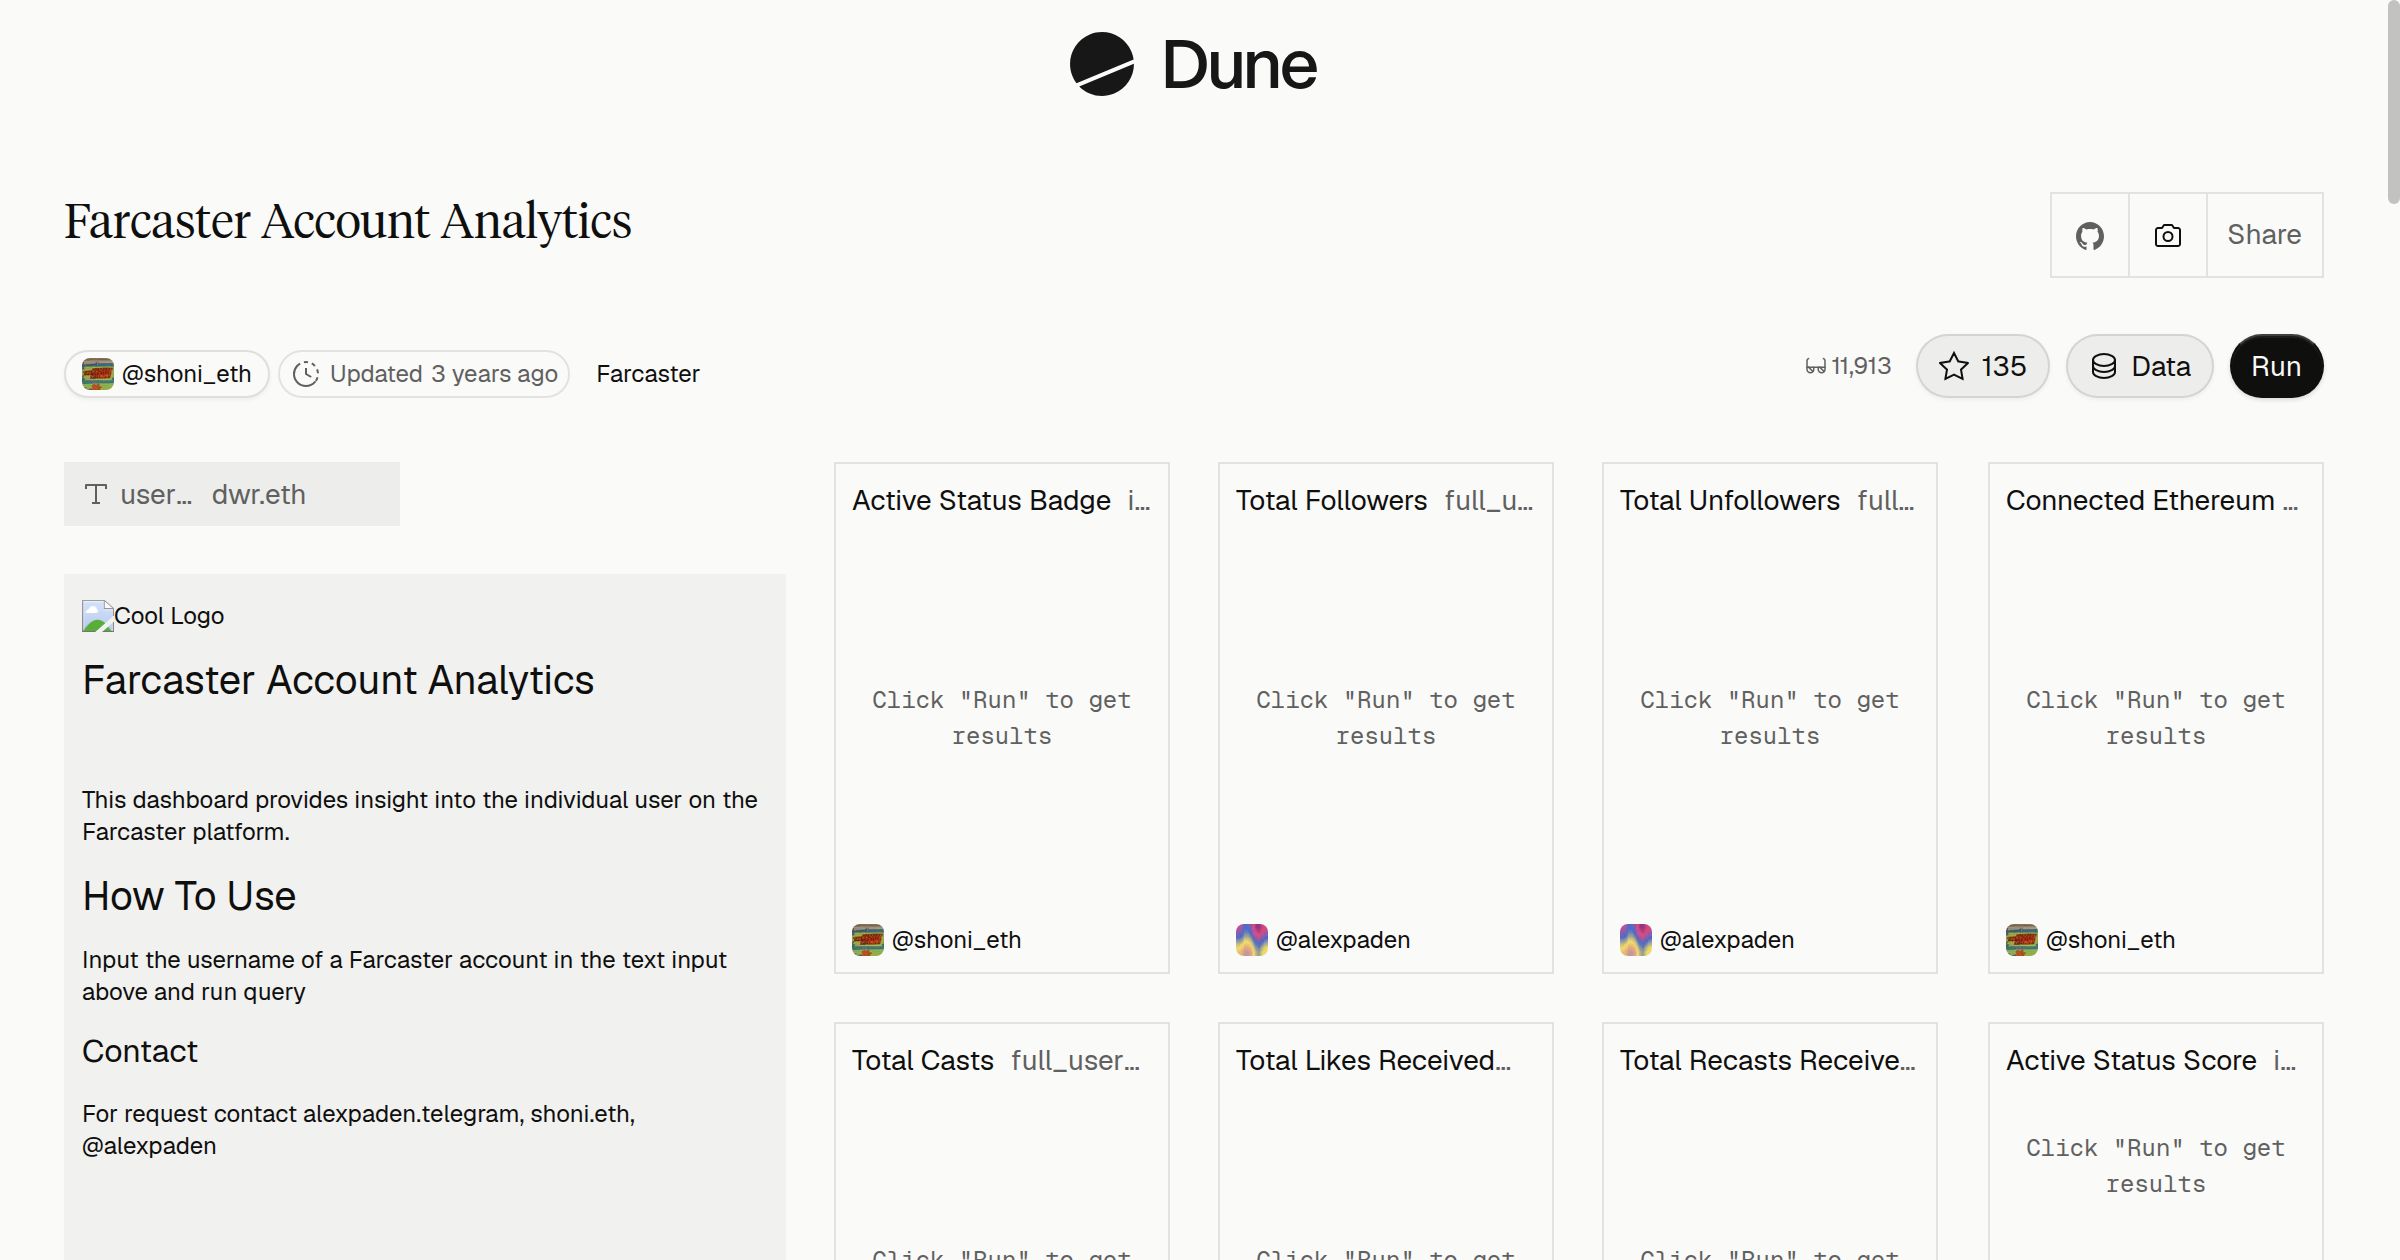
Task: Open Total Casts query title
Action: [923, 1060]
